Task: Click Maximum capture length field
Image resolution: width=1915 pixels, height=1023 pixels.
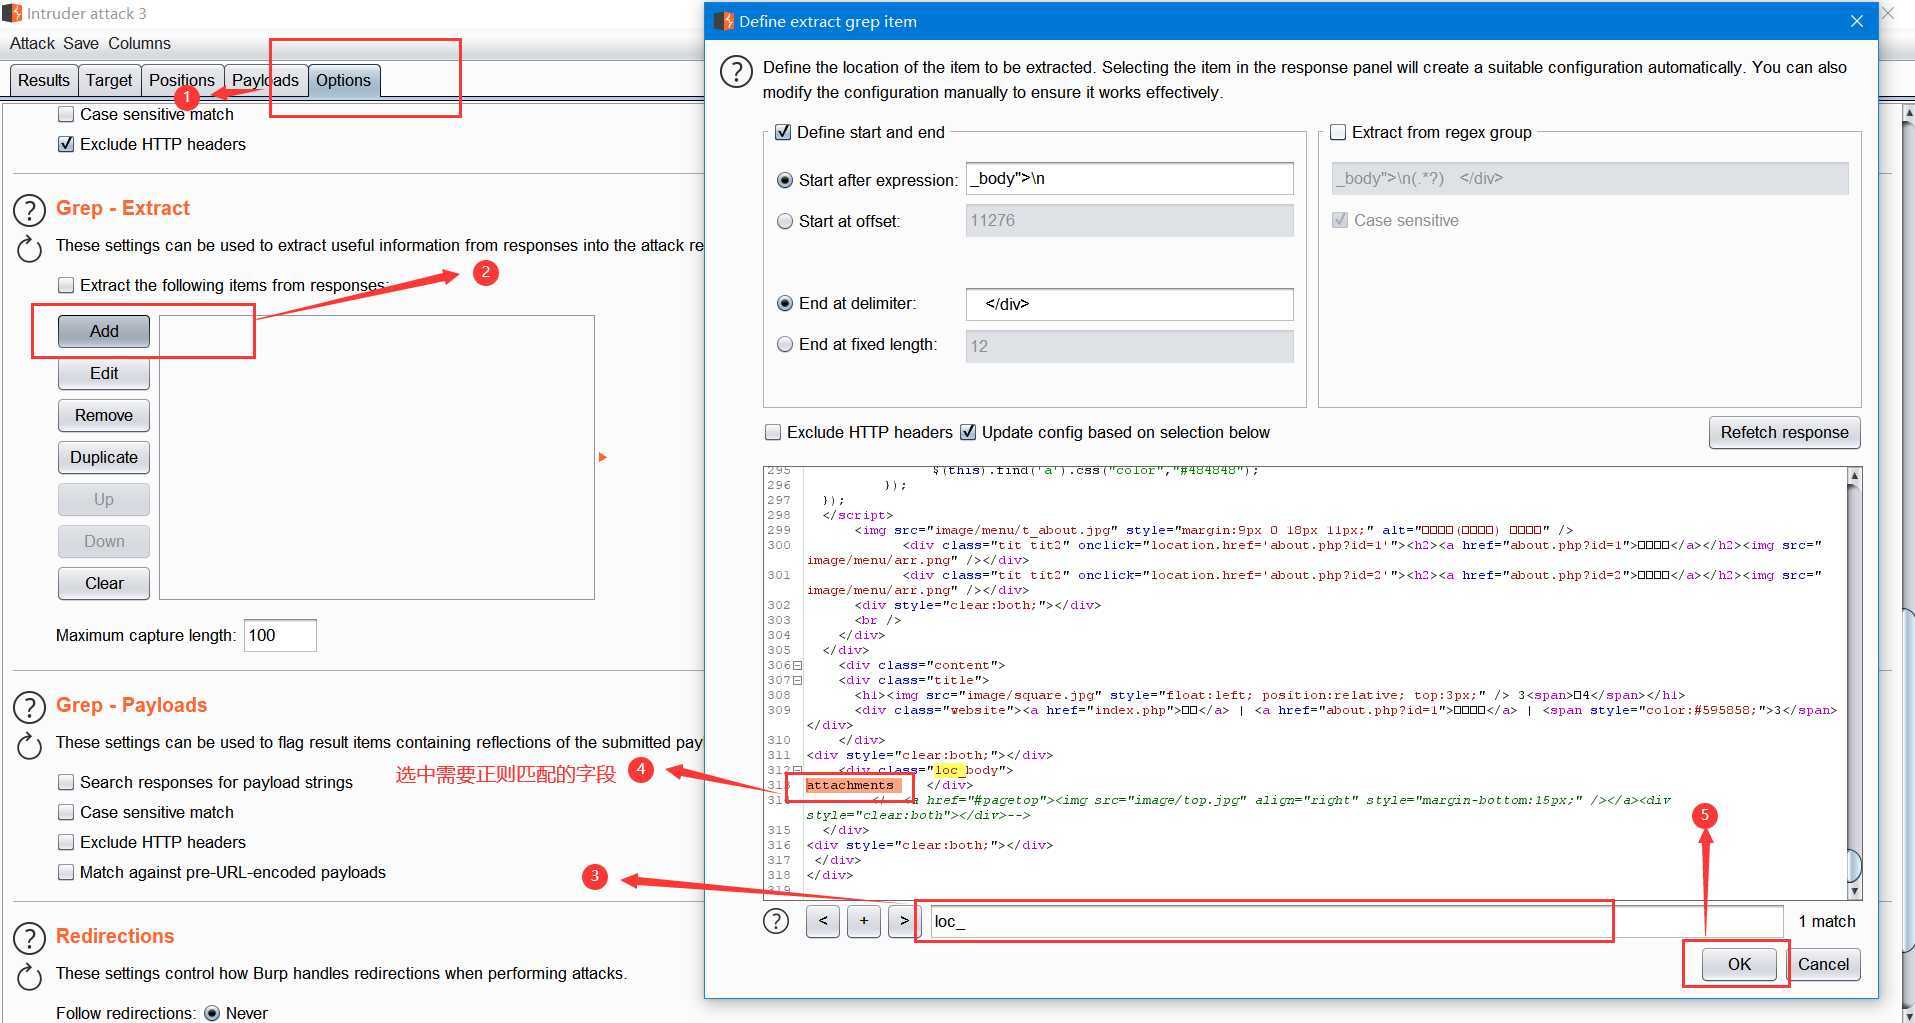Action: point(280,635)
